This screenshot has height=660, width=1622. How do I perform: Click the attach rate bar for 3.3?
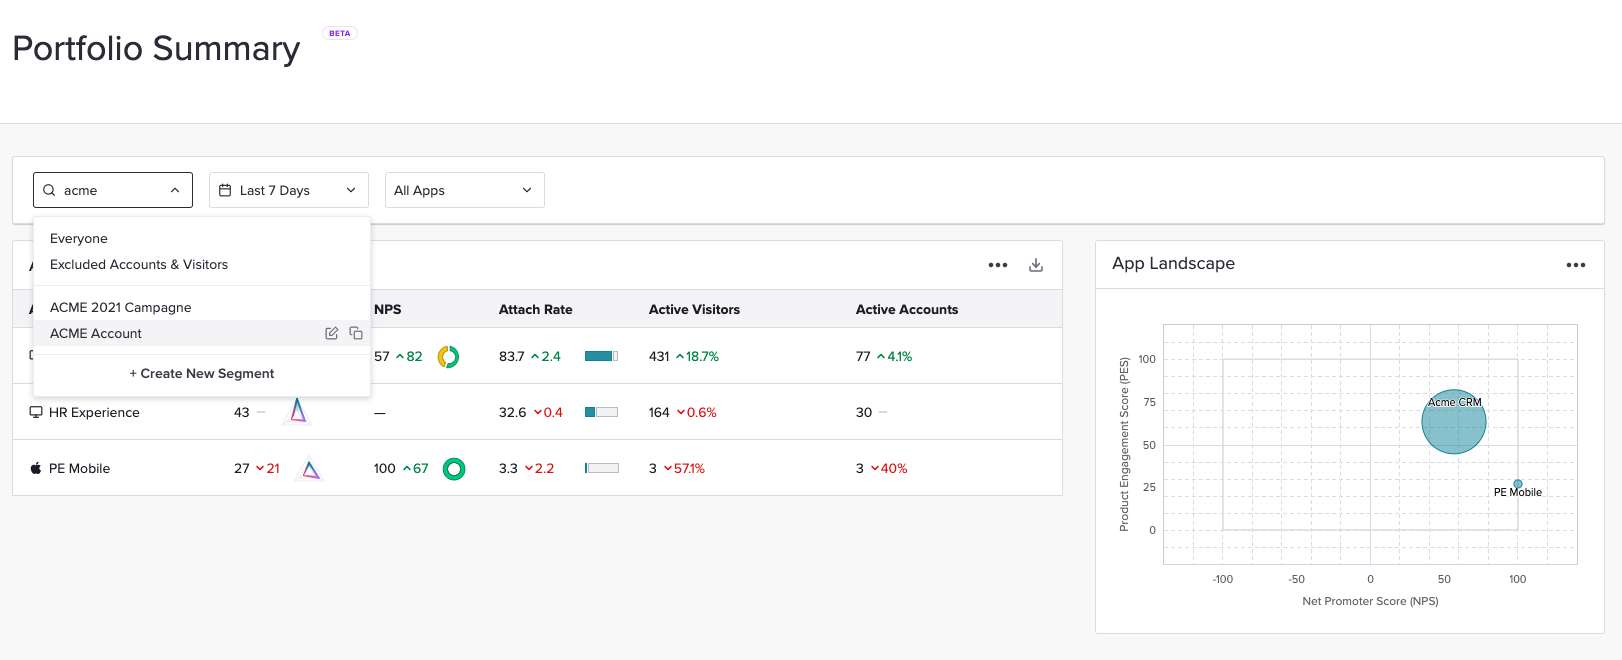click(x=601, y=468)
